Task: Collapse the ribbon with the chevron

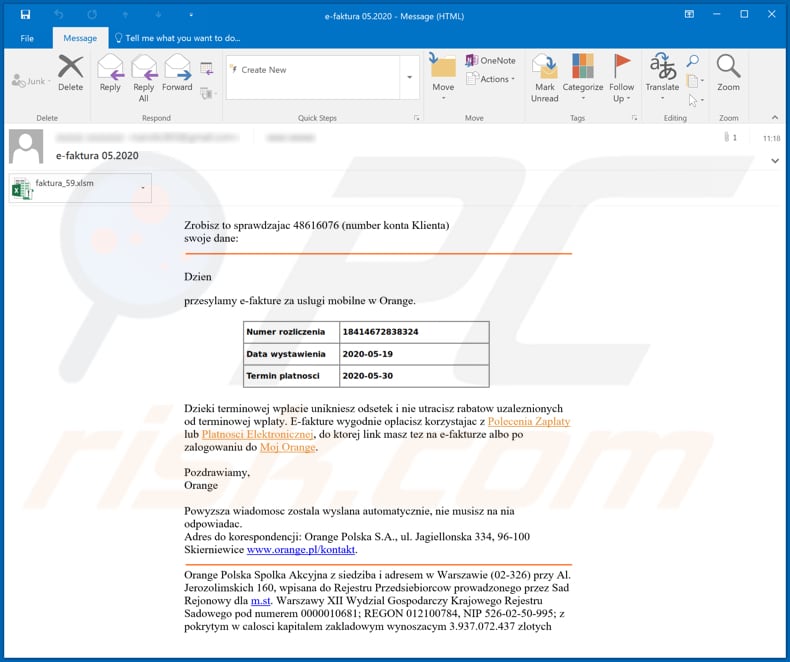Action: [x=775, y=117]
